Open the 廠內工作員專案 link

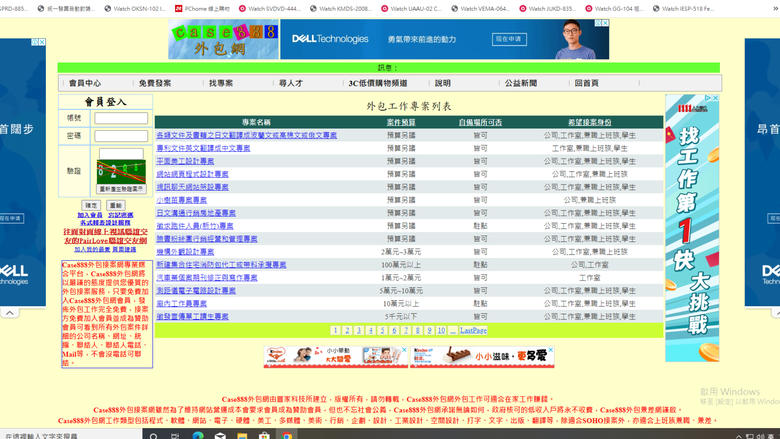182,303
